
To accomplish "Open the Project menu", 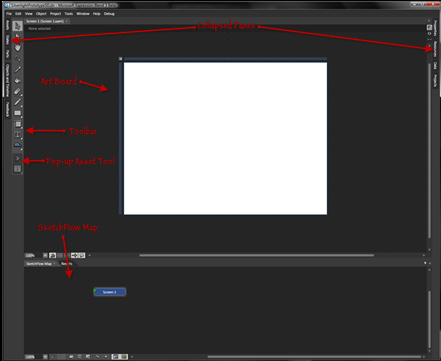I will (55, 14).
